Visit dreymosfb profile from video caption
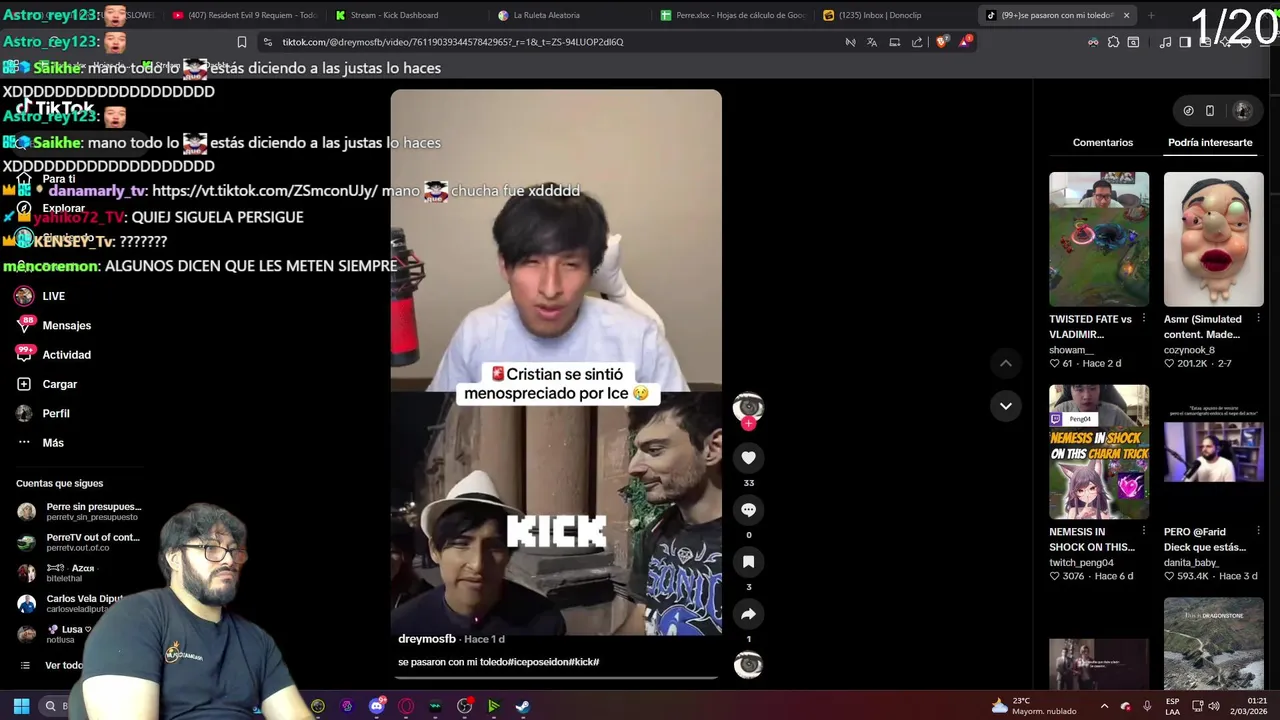The height and width of the screenshot is (720, 1280). (427, 639)
